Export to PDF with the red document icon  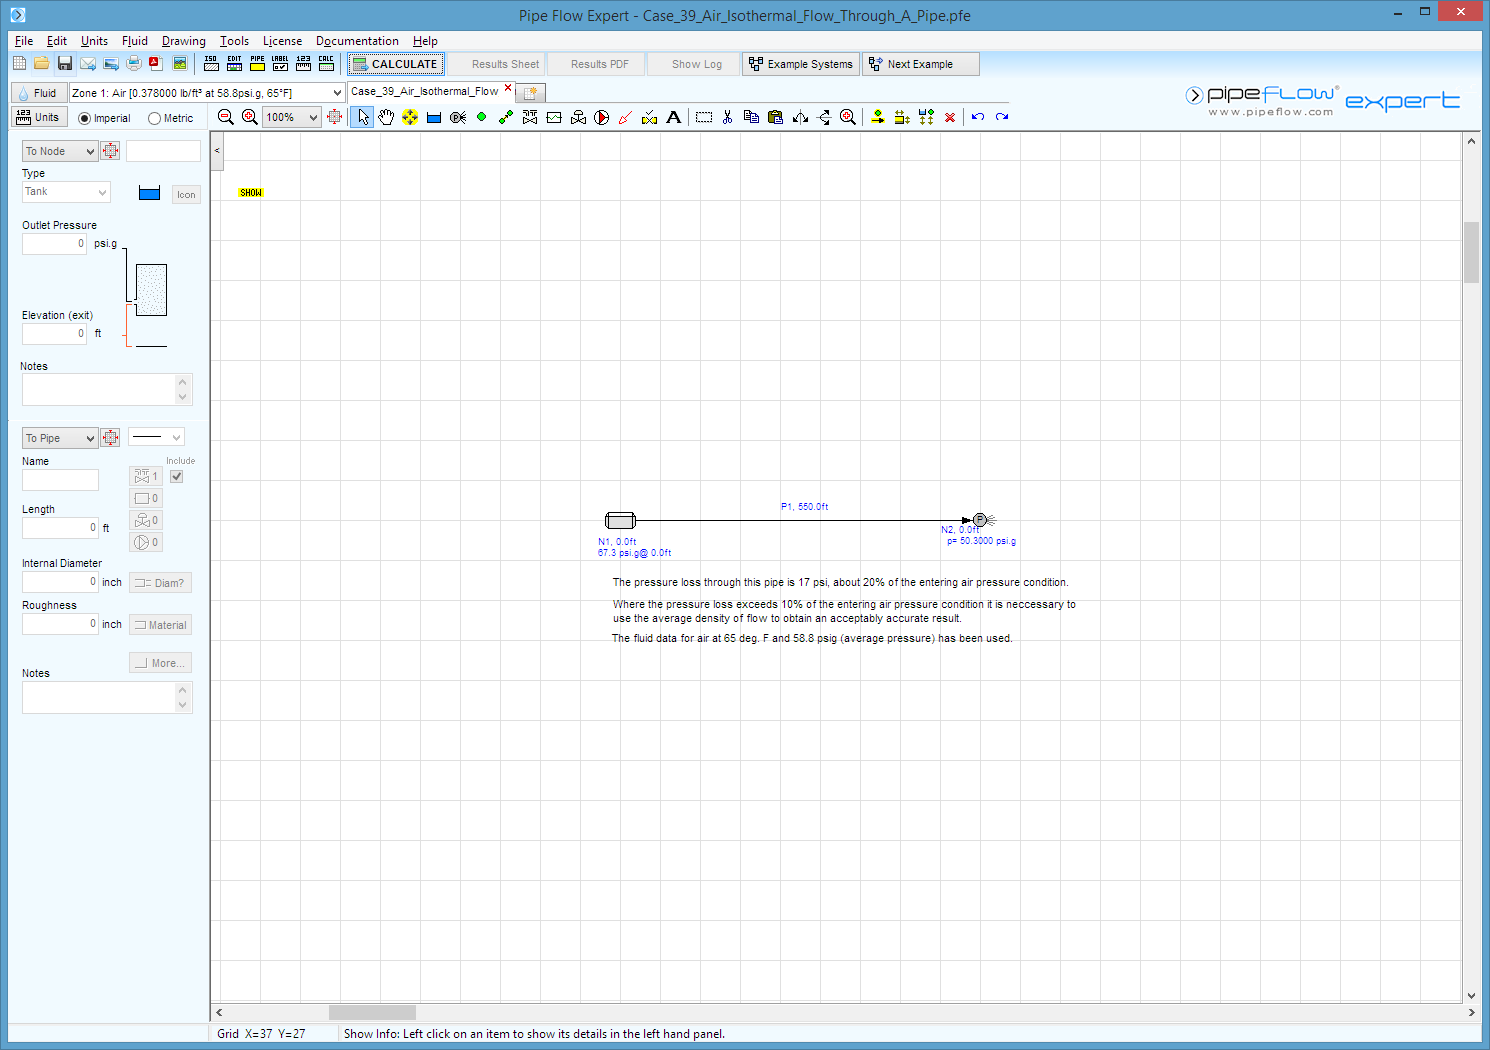(156, 64)
